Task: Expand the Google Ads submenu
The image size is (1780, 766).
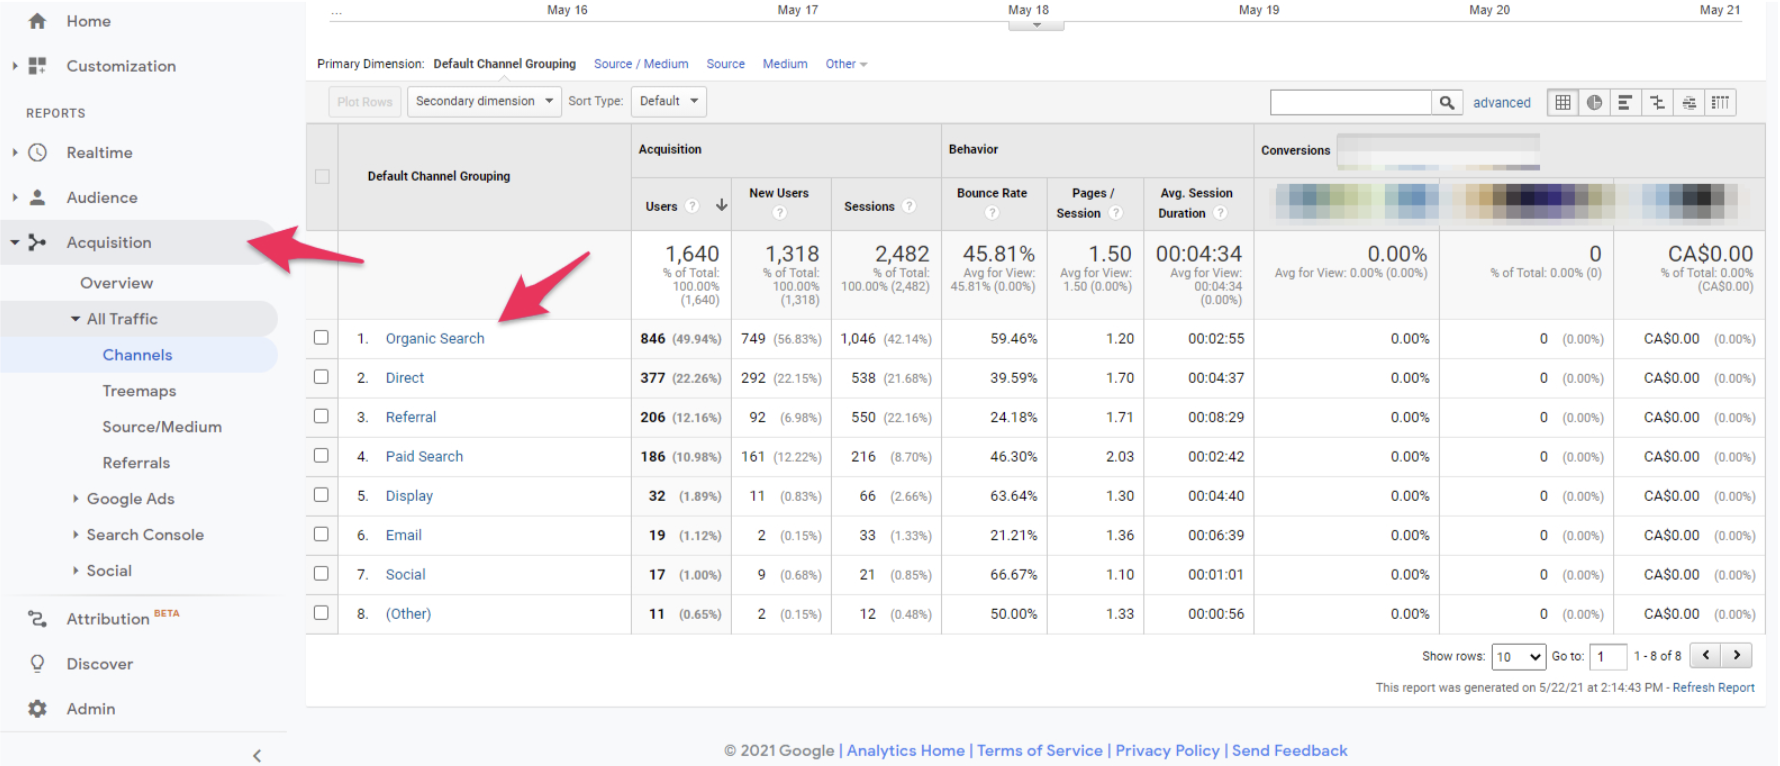Action: pyautogui.click(x=130, y=498)
